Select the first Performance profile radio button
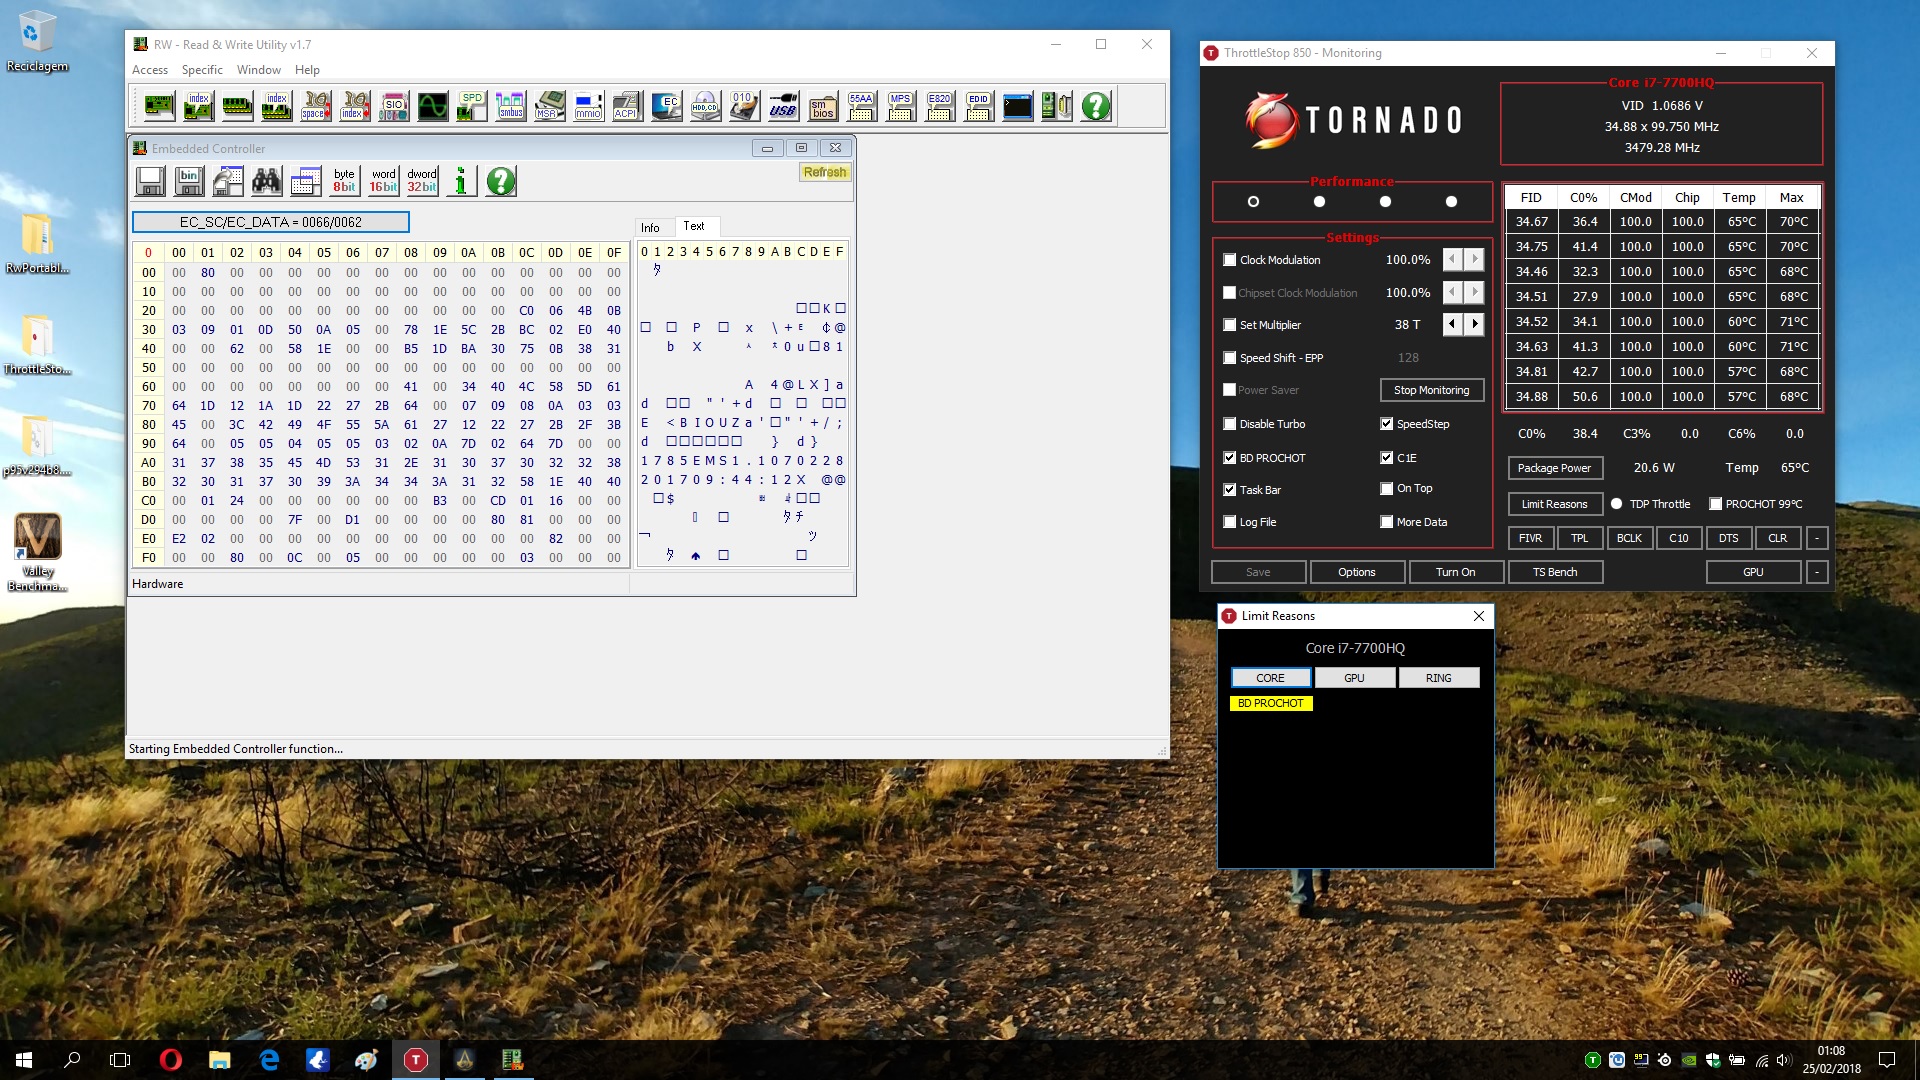Image resolution: width=1920 pixels, height=1080 pixels. 1253,202
